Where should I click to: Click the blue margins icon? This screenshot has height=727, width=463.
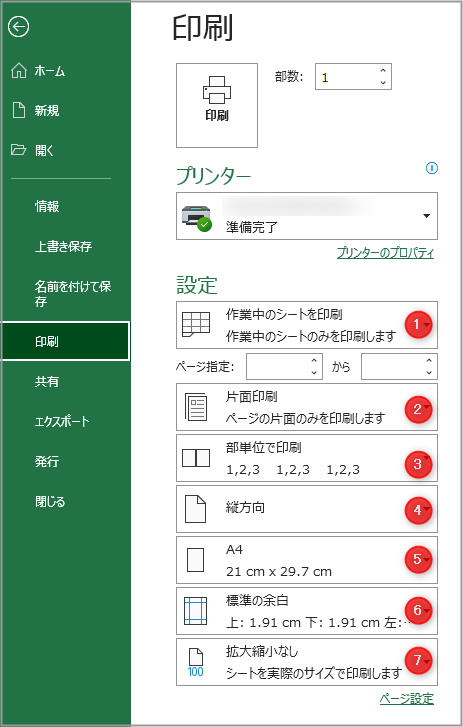tap(195, 611)
